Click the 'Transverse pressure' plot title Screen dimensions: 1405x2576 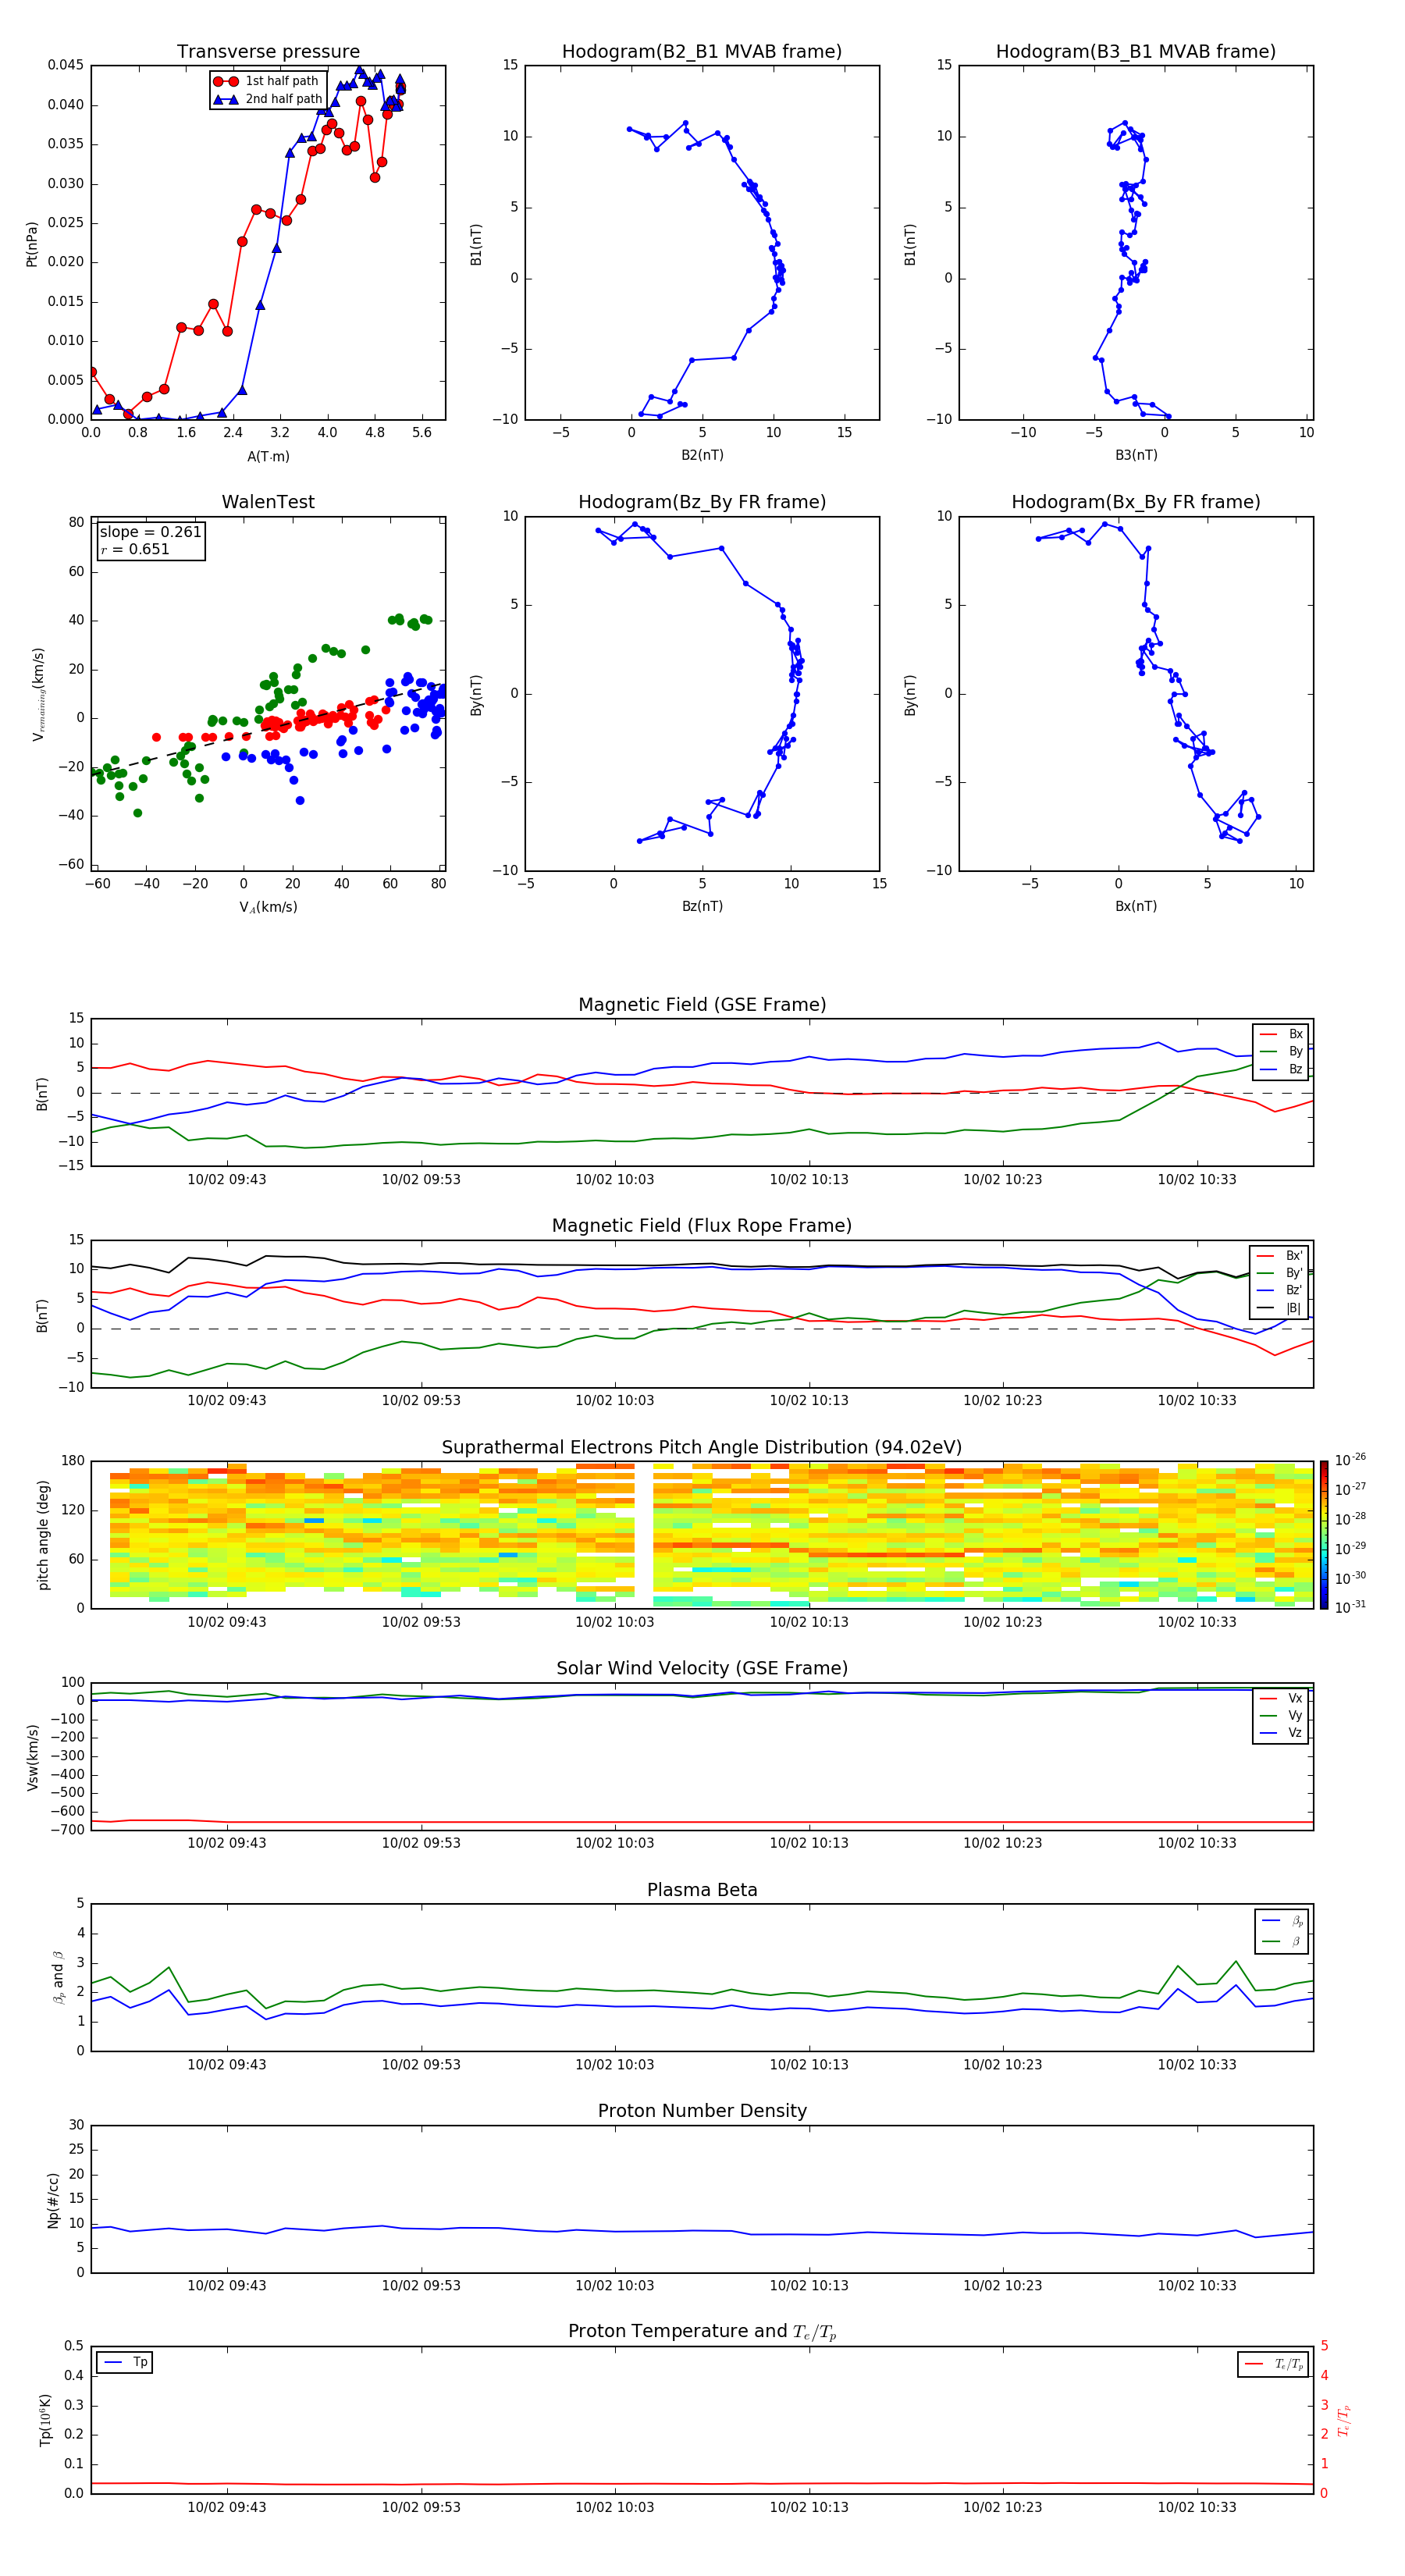tap(268, 52)
